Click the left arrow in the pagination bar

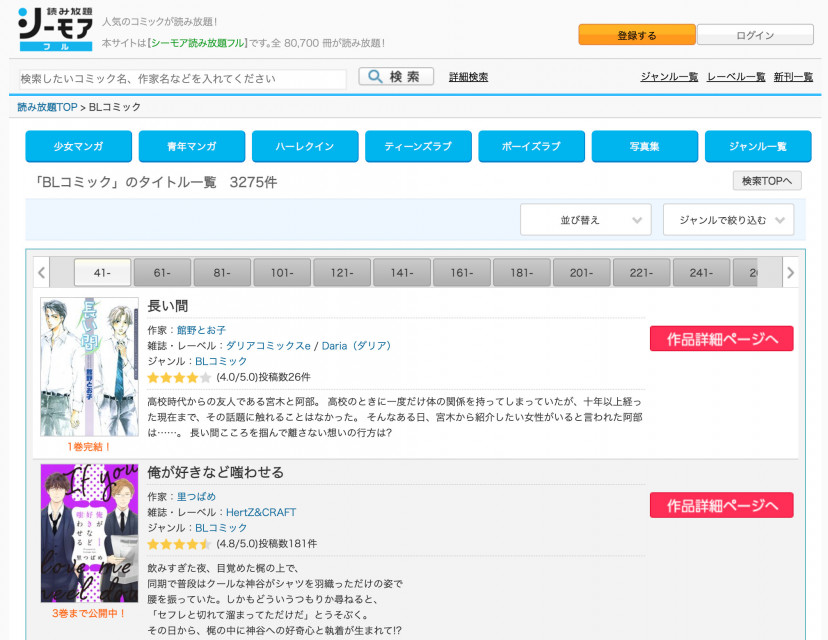click(x=42, y=271)
